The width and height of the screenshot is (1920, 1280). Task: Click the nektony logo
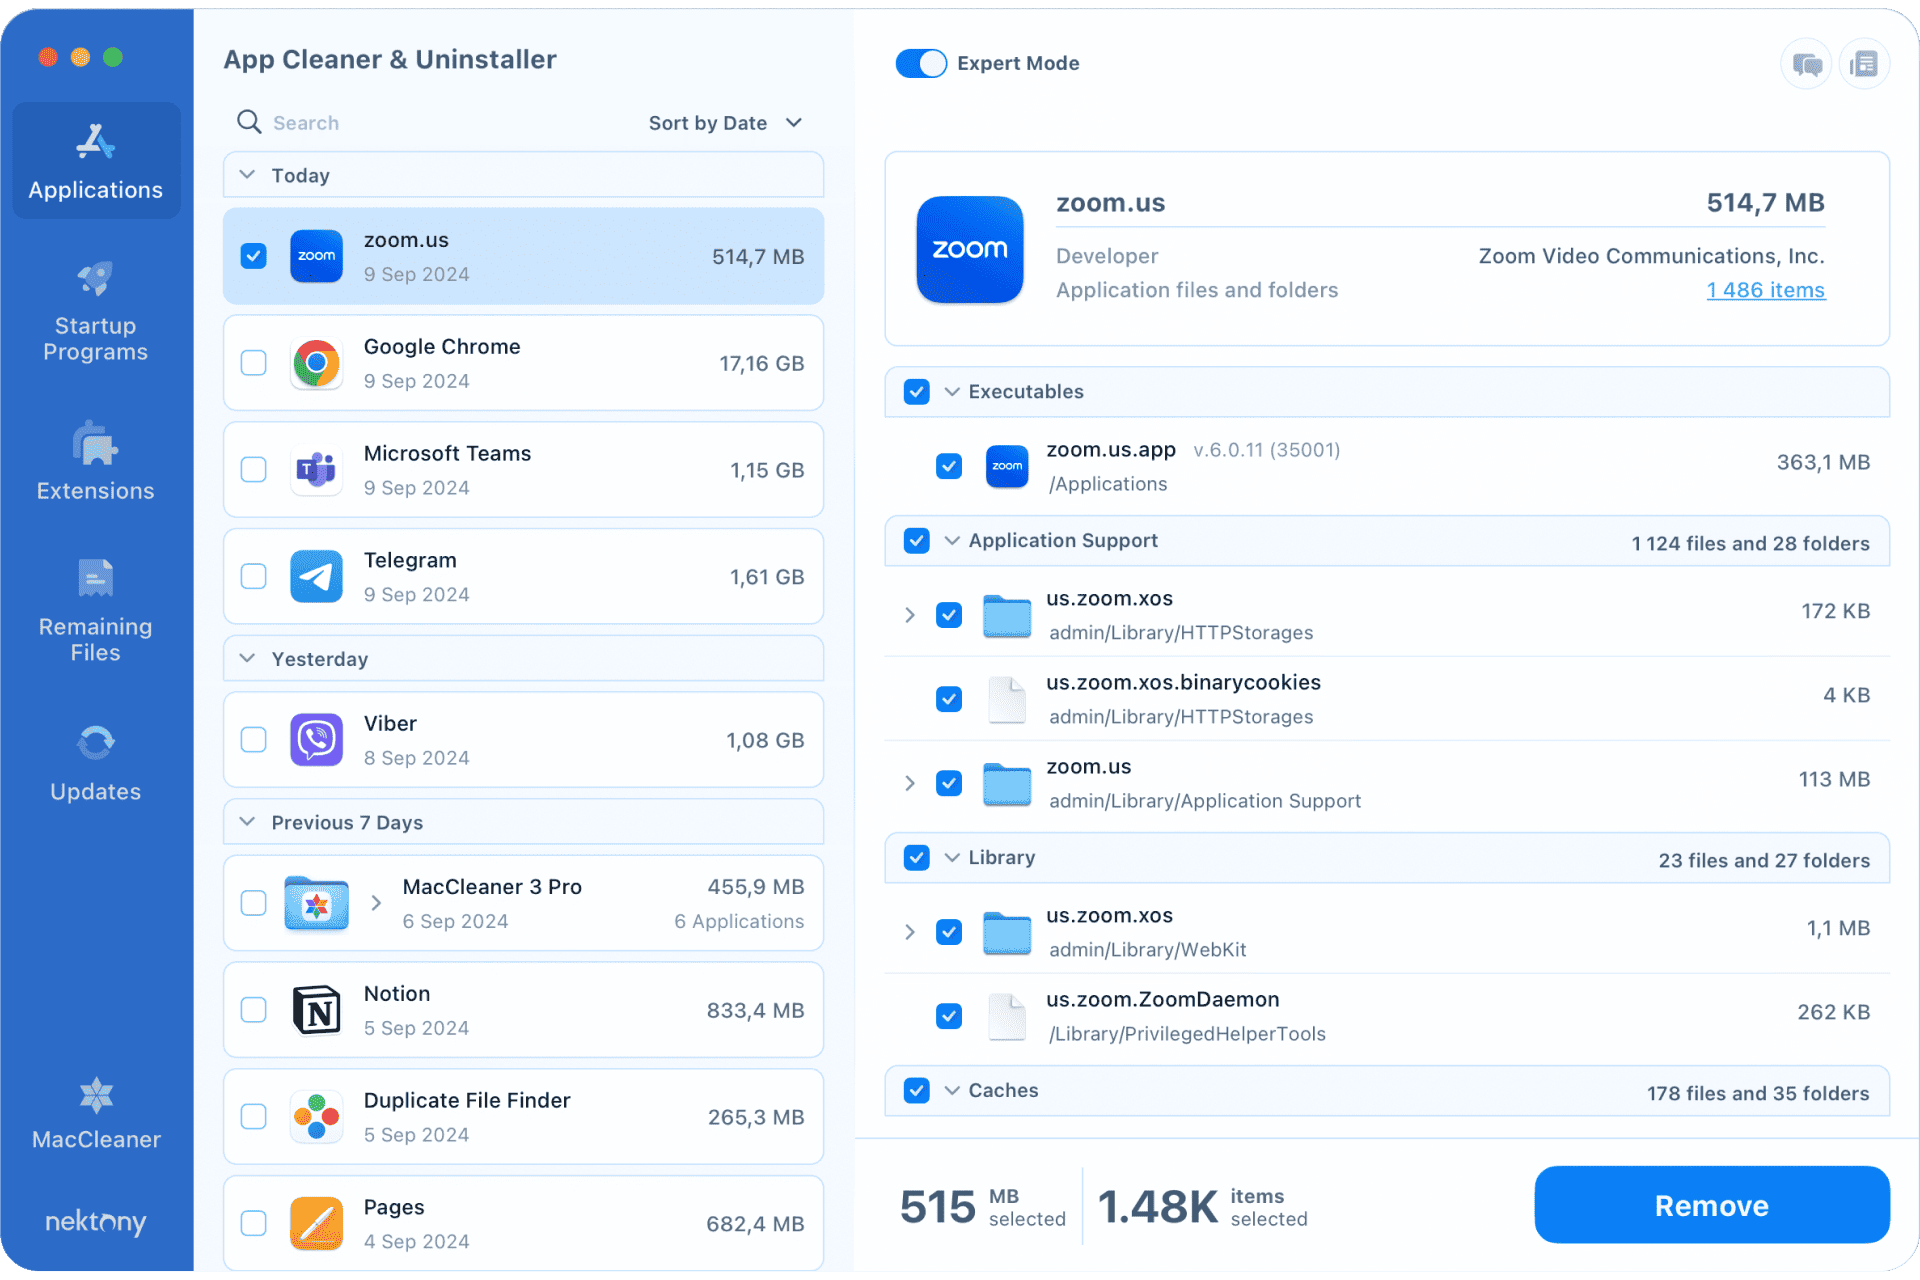pos(96,1221)
